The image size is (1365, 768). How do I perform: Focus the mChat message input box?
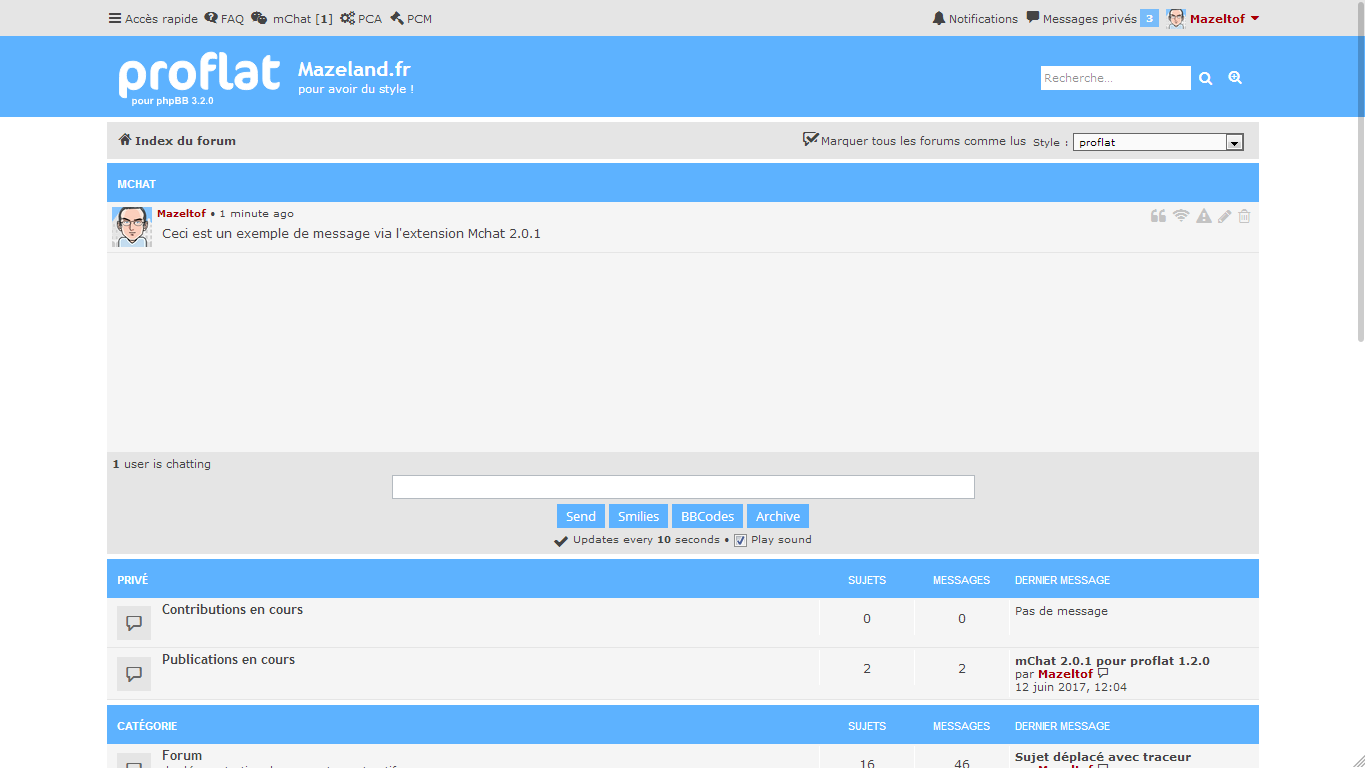tap(683, 487)
